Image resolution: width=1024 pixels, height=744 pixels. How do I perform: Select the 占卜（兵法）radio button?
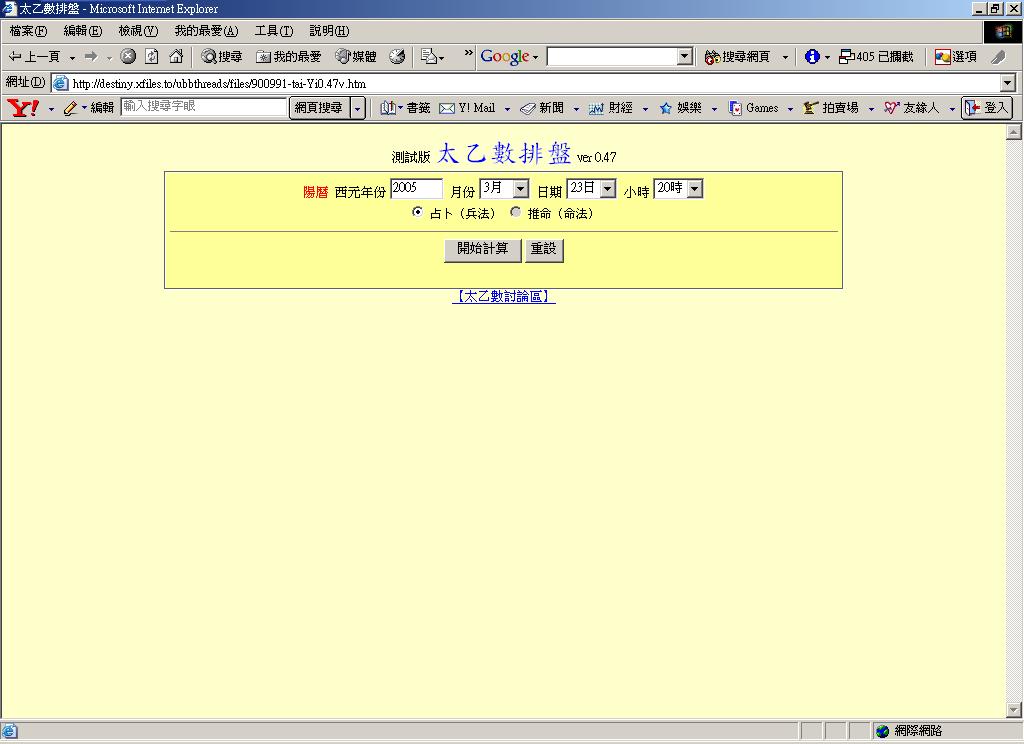(x=417, y=212)
